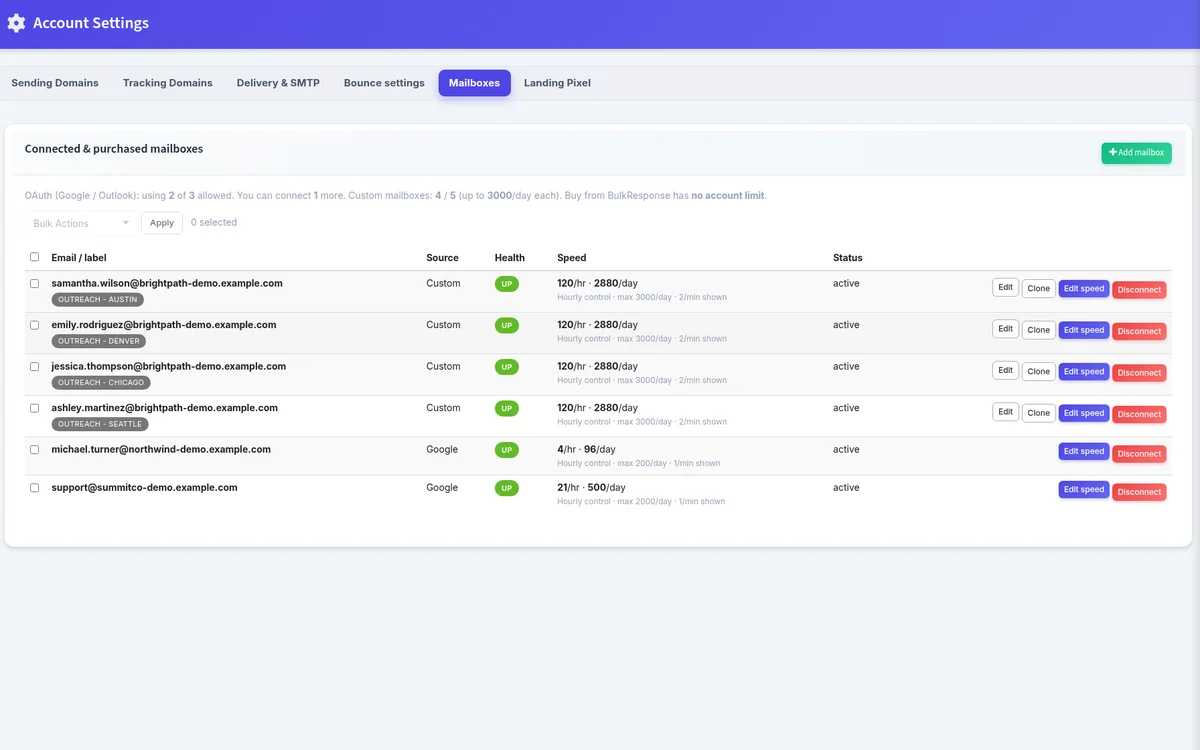Edit the ashley.martinez mailbox

(x=1005, y=411)
